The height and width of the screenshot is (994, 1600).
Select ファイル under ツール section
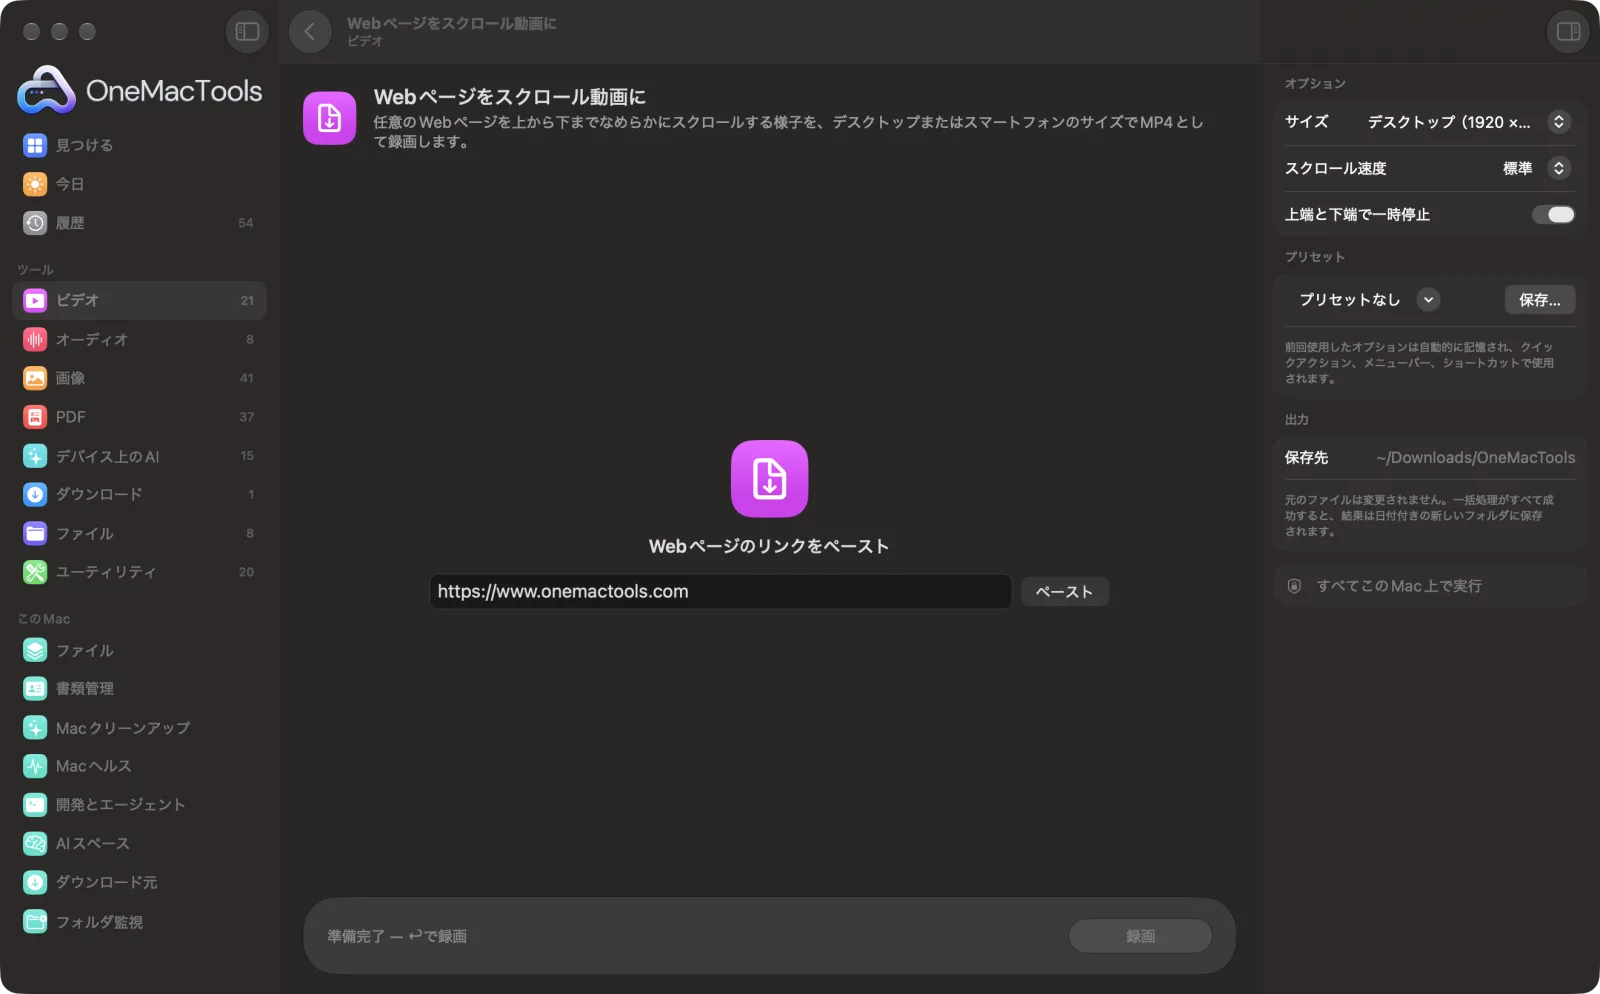pos(139,534)
